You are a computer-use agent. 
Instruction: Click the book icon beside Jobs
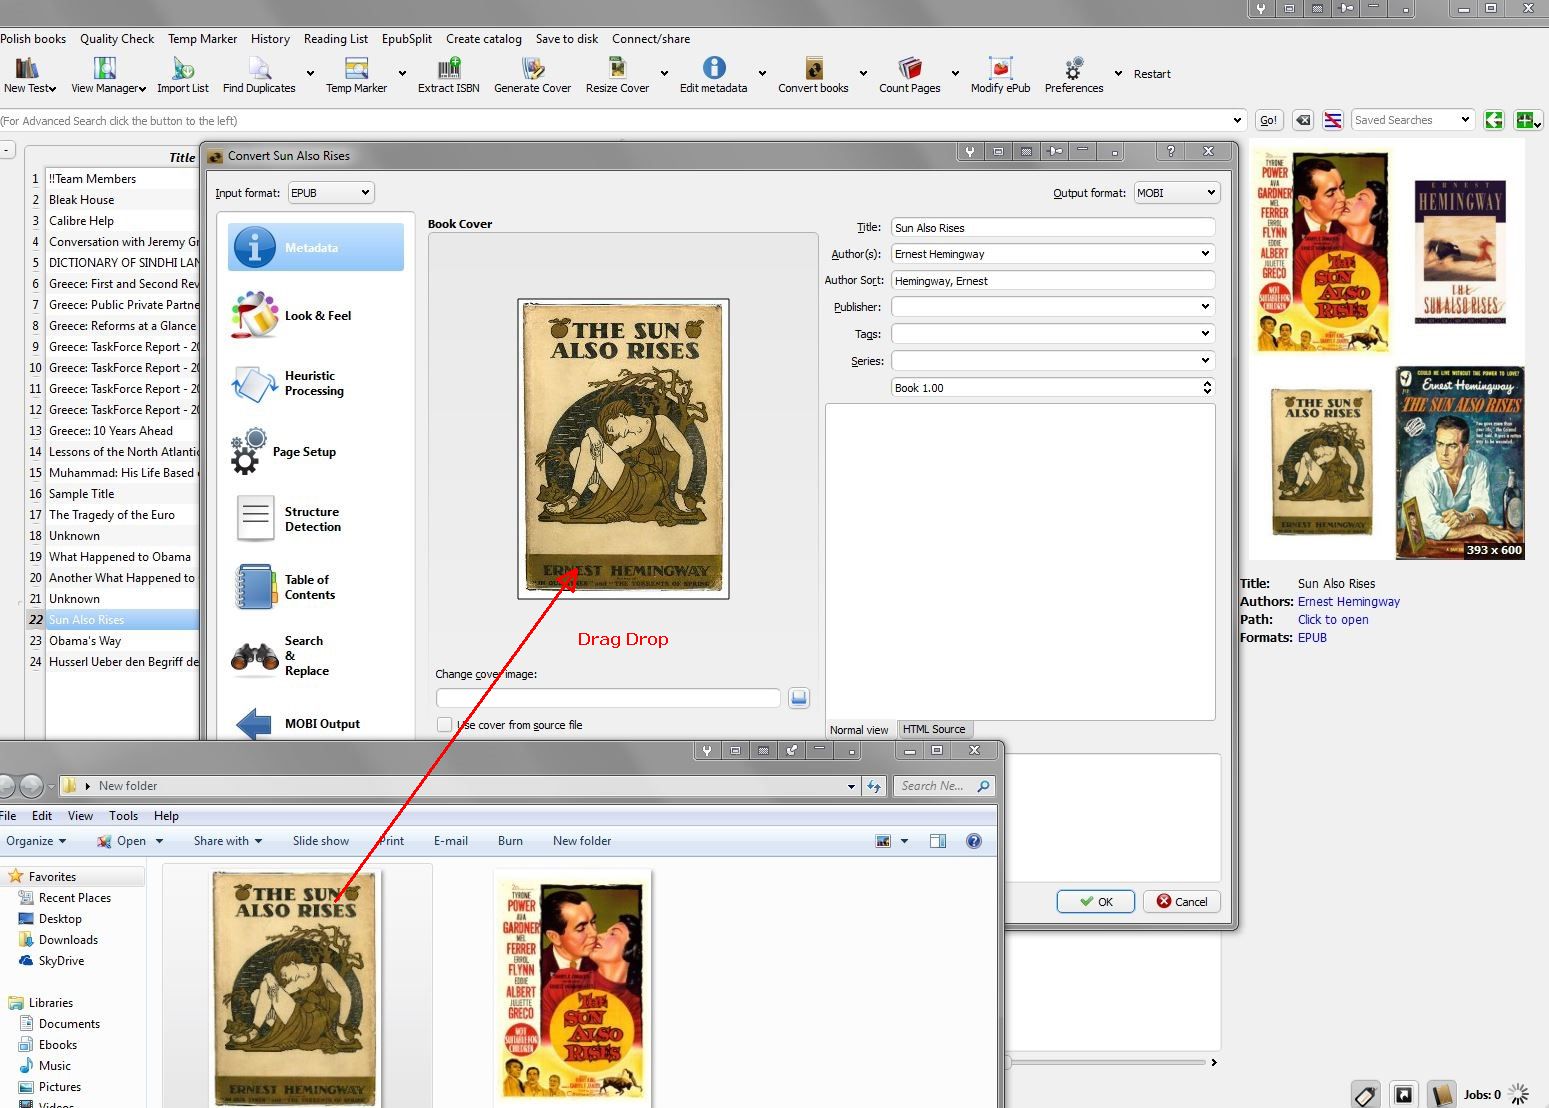[1440, 1095]
